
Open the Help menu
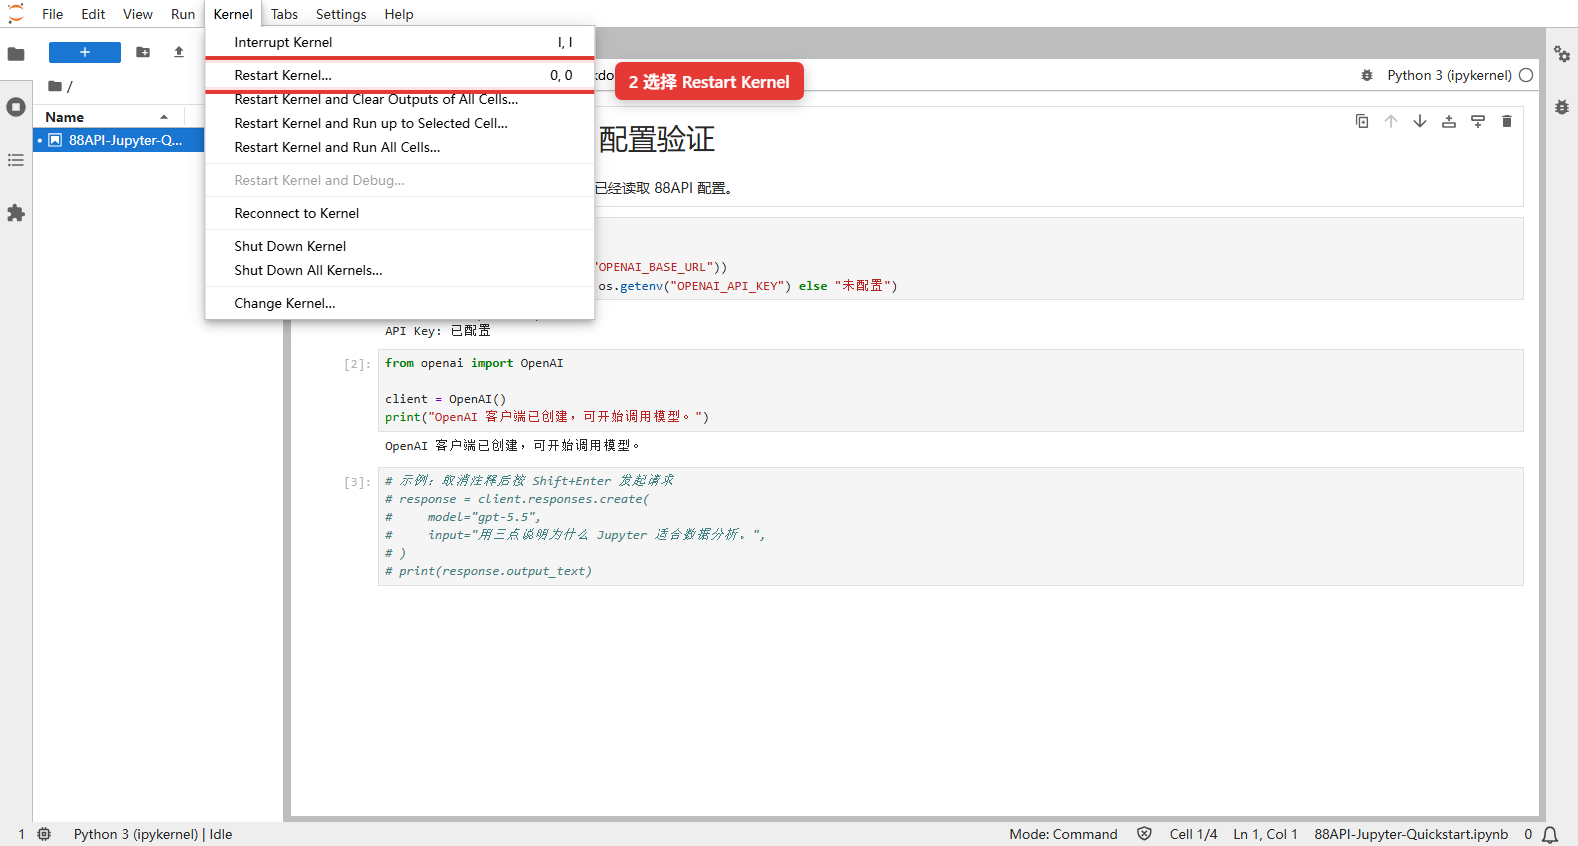399,14
